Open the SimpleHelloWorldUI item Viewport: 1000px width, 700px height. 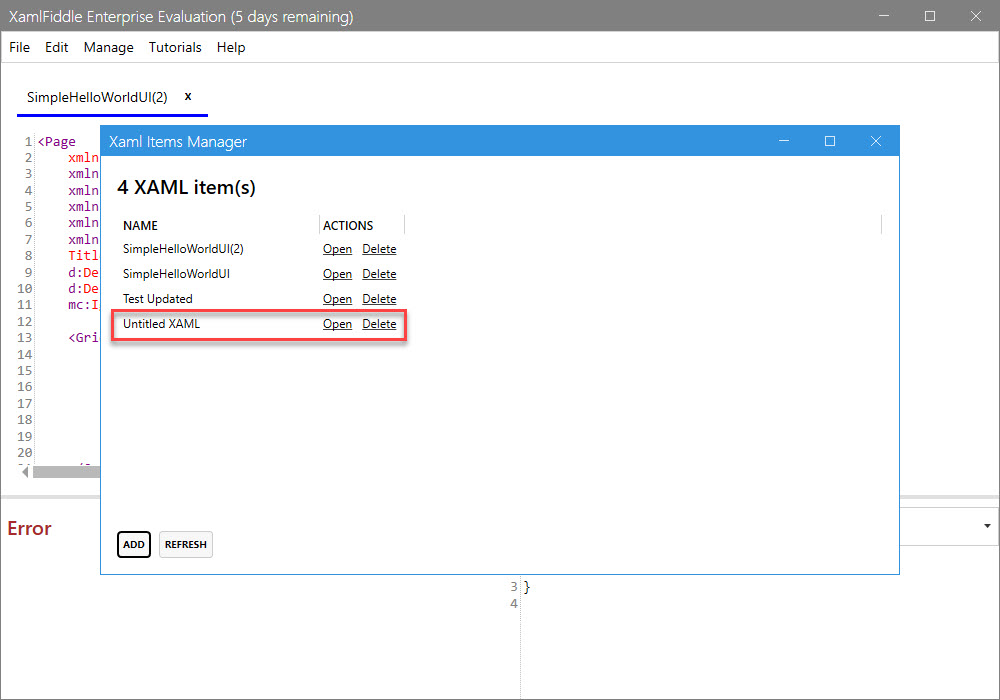pyautogui.click(x=337, y=274)
